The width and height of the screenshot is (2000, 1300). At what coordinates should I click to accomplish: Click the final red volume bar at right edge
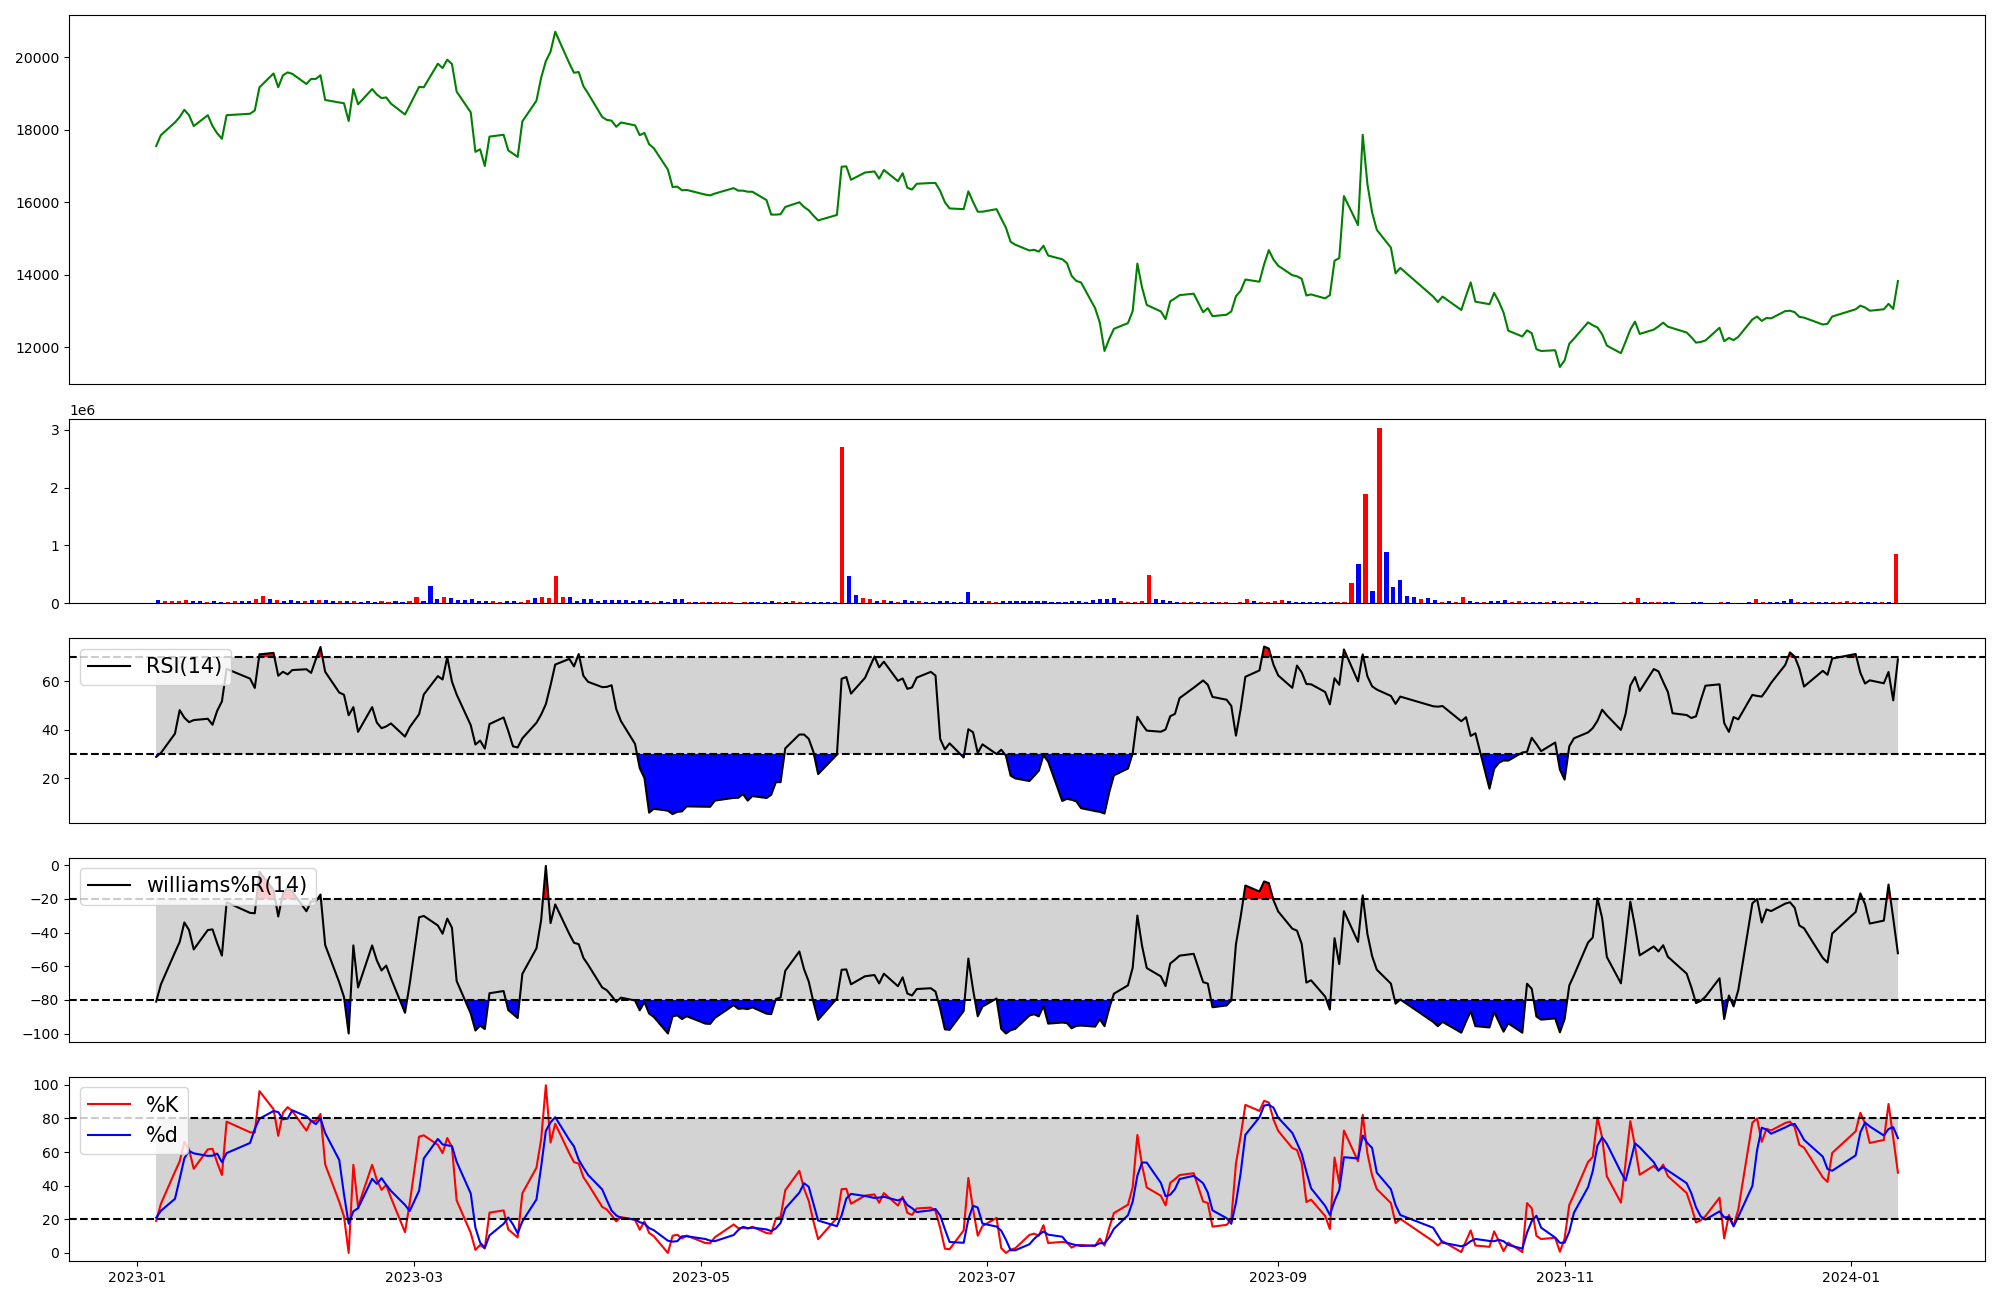tap(1896, 579)
